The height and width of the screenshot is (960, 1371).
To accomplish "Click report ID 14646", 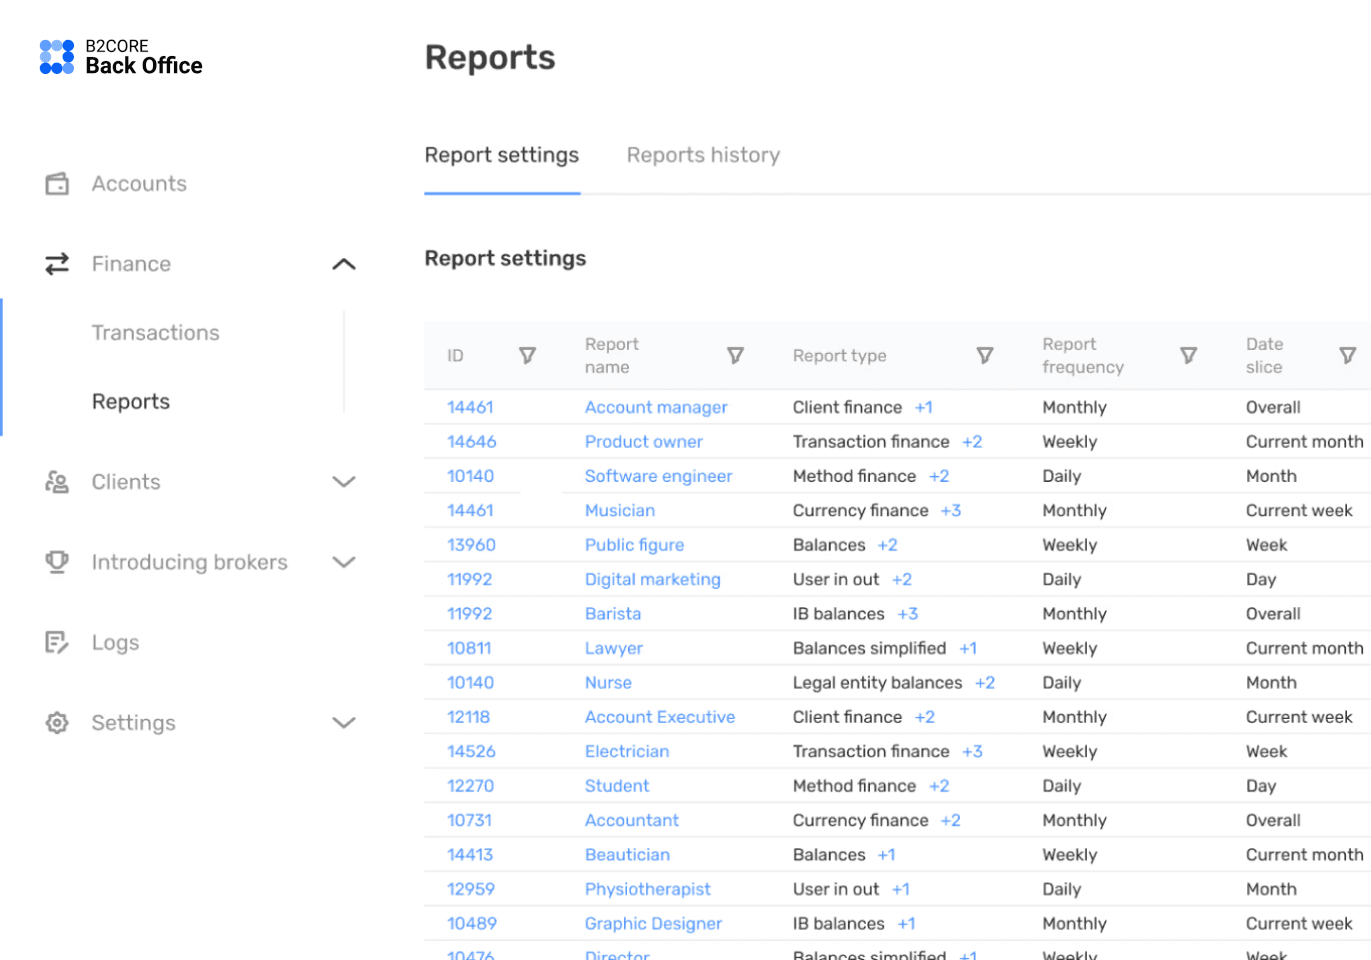I will [x=472, y=442].
